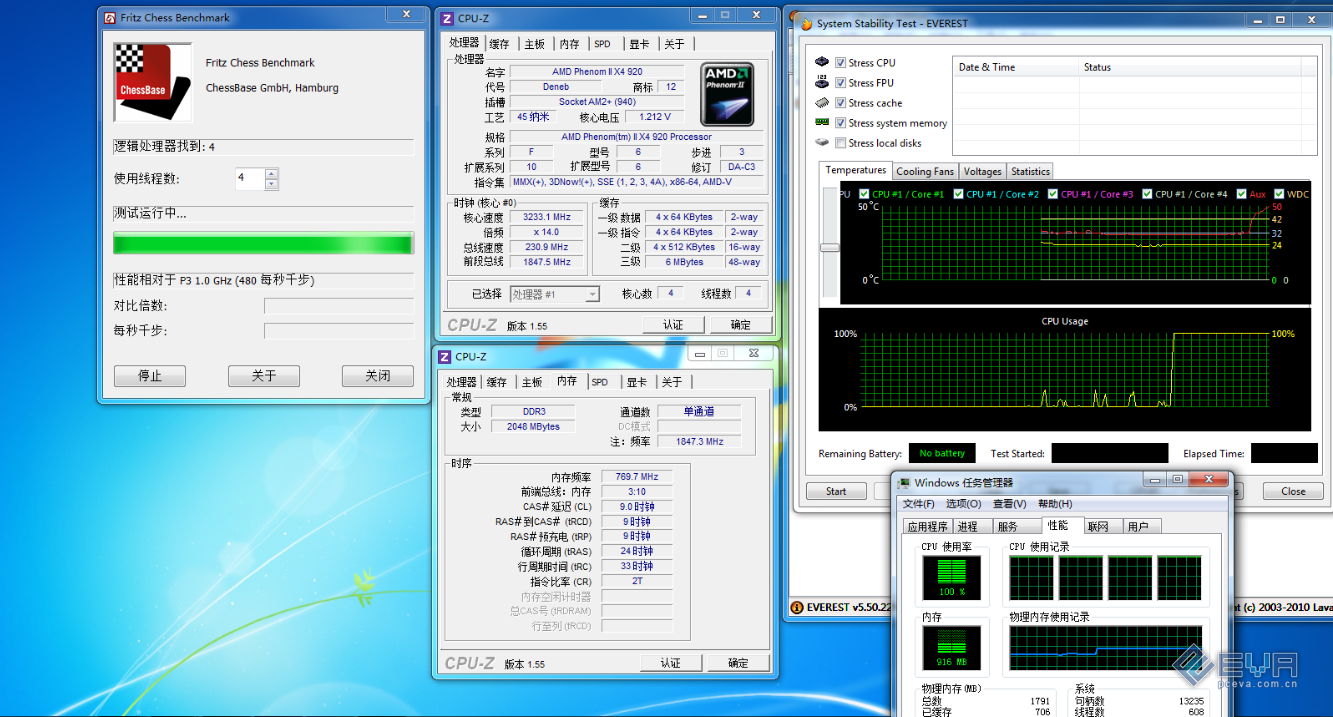This screenshot has width=1333, height=717.
Task: Click the memory 916 MB meter
Action: (952, 648)
